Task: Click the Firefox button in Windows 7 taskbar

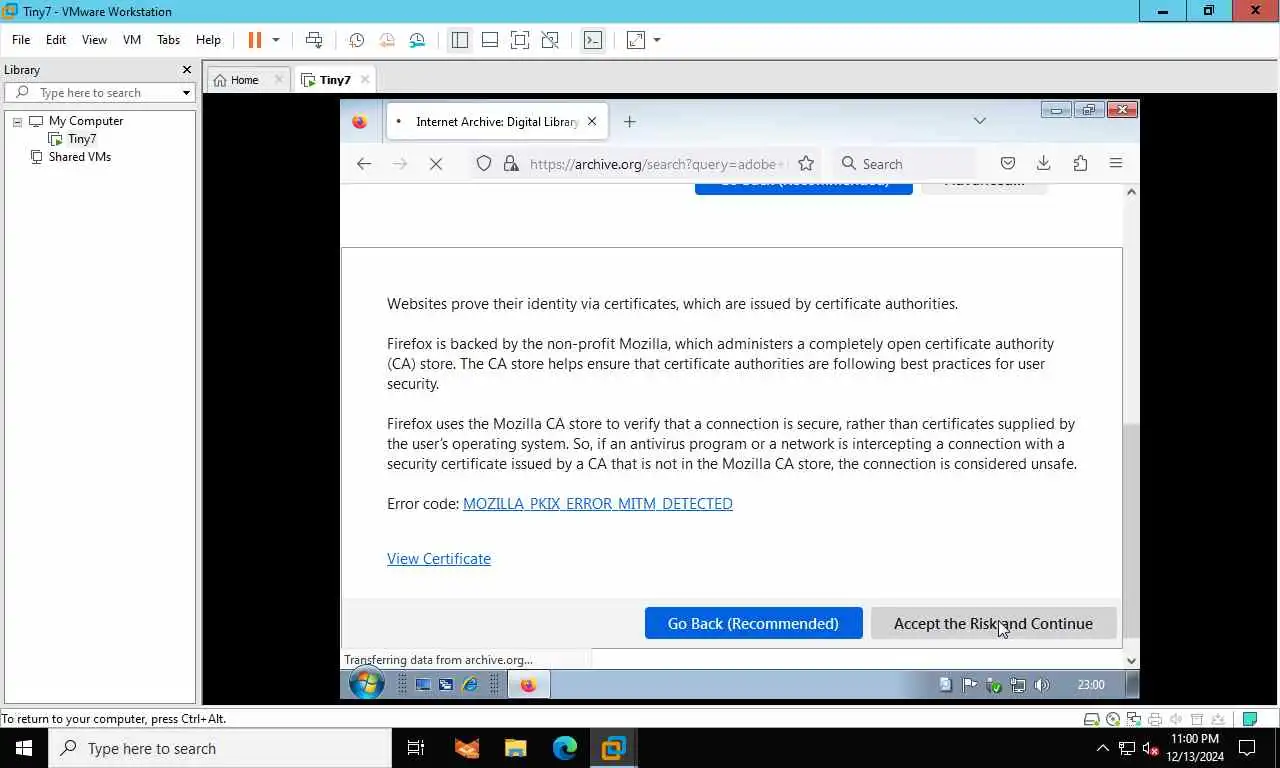Action: [x=528, y=685]
